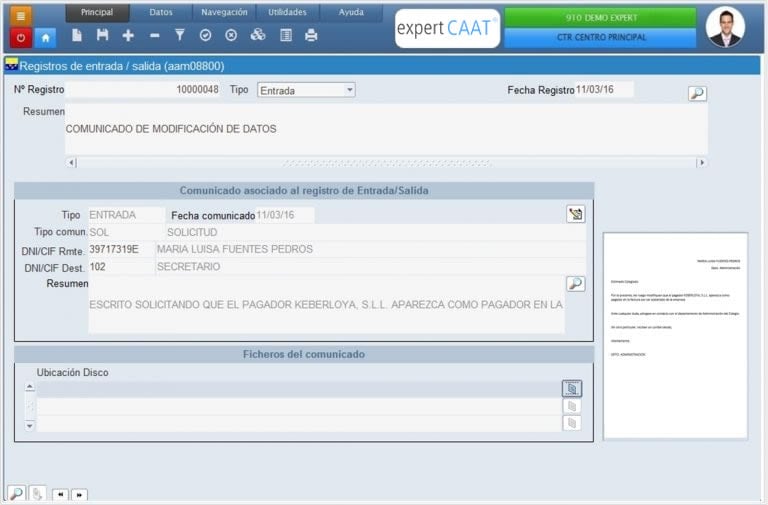The image size is (768, 505).
Task: Click DNI/CIF Rmte. field 39717319E
Action: coord(121,249)
